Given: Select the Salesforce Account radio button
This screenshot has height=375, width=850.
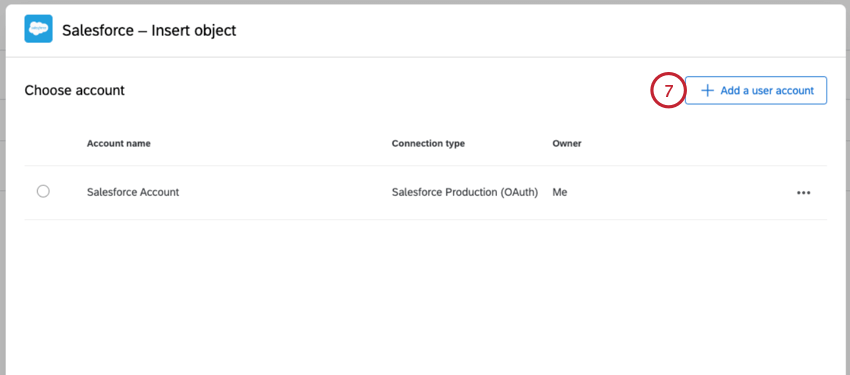Looking at the screenshot, I should pos(43,191).
